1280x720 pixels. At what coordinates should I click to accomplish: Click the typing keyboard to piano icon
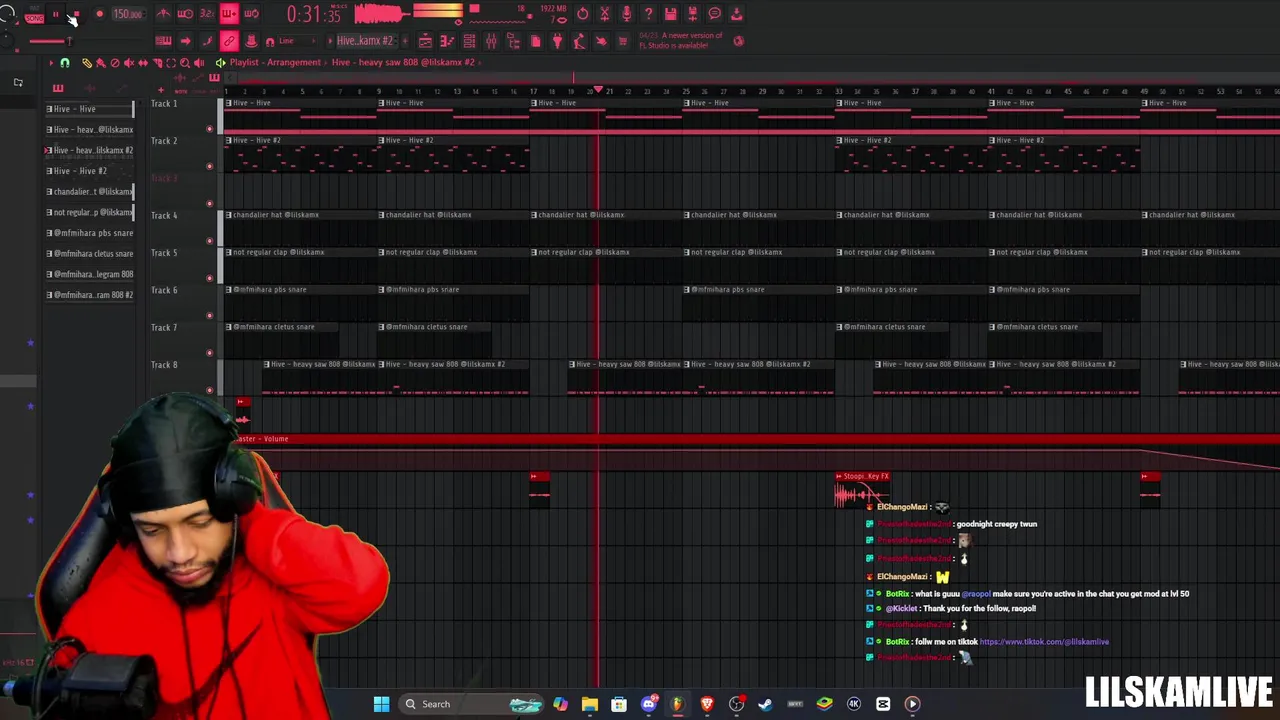pos(163,41)
